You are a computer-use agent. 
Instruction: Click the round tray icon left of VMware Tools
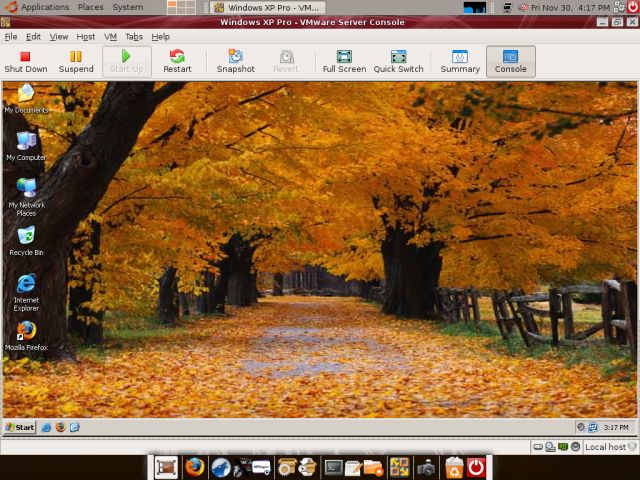click(581, 427)
